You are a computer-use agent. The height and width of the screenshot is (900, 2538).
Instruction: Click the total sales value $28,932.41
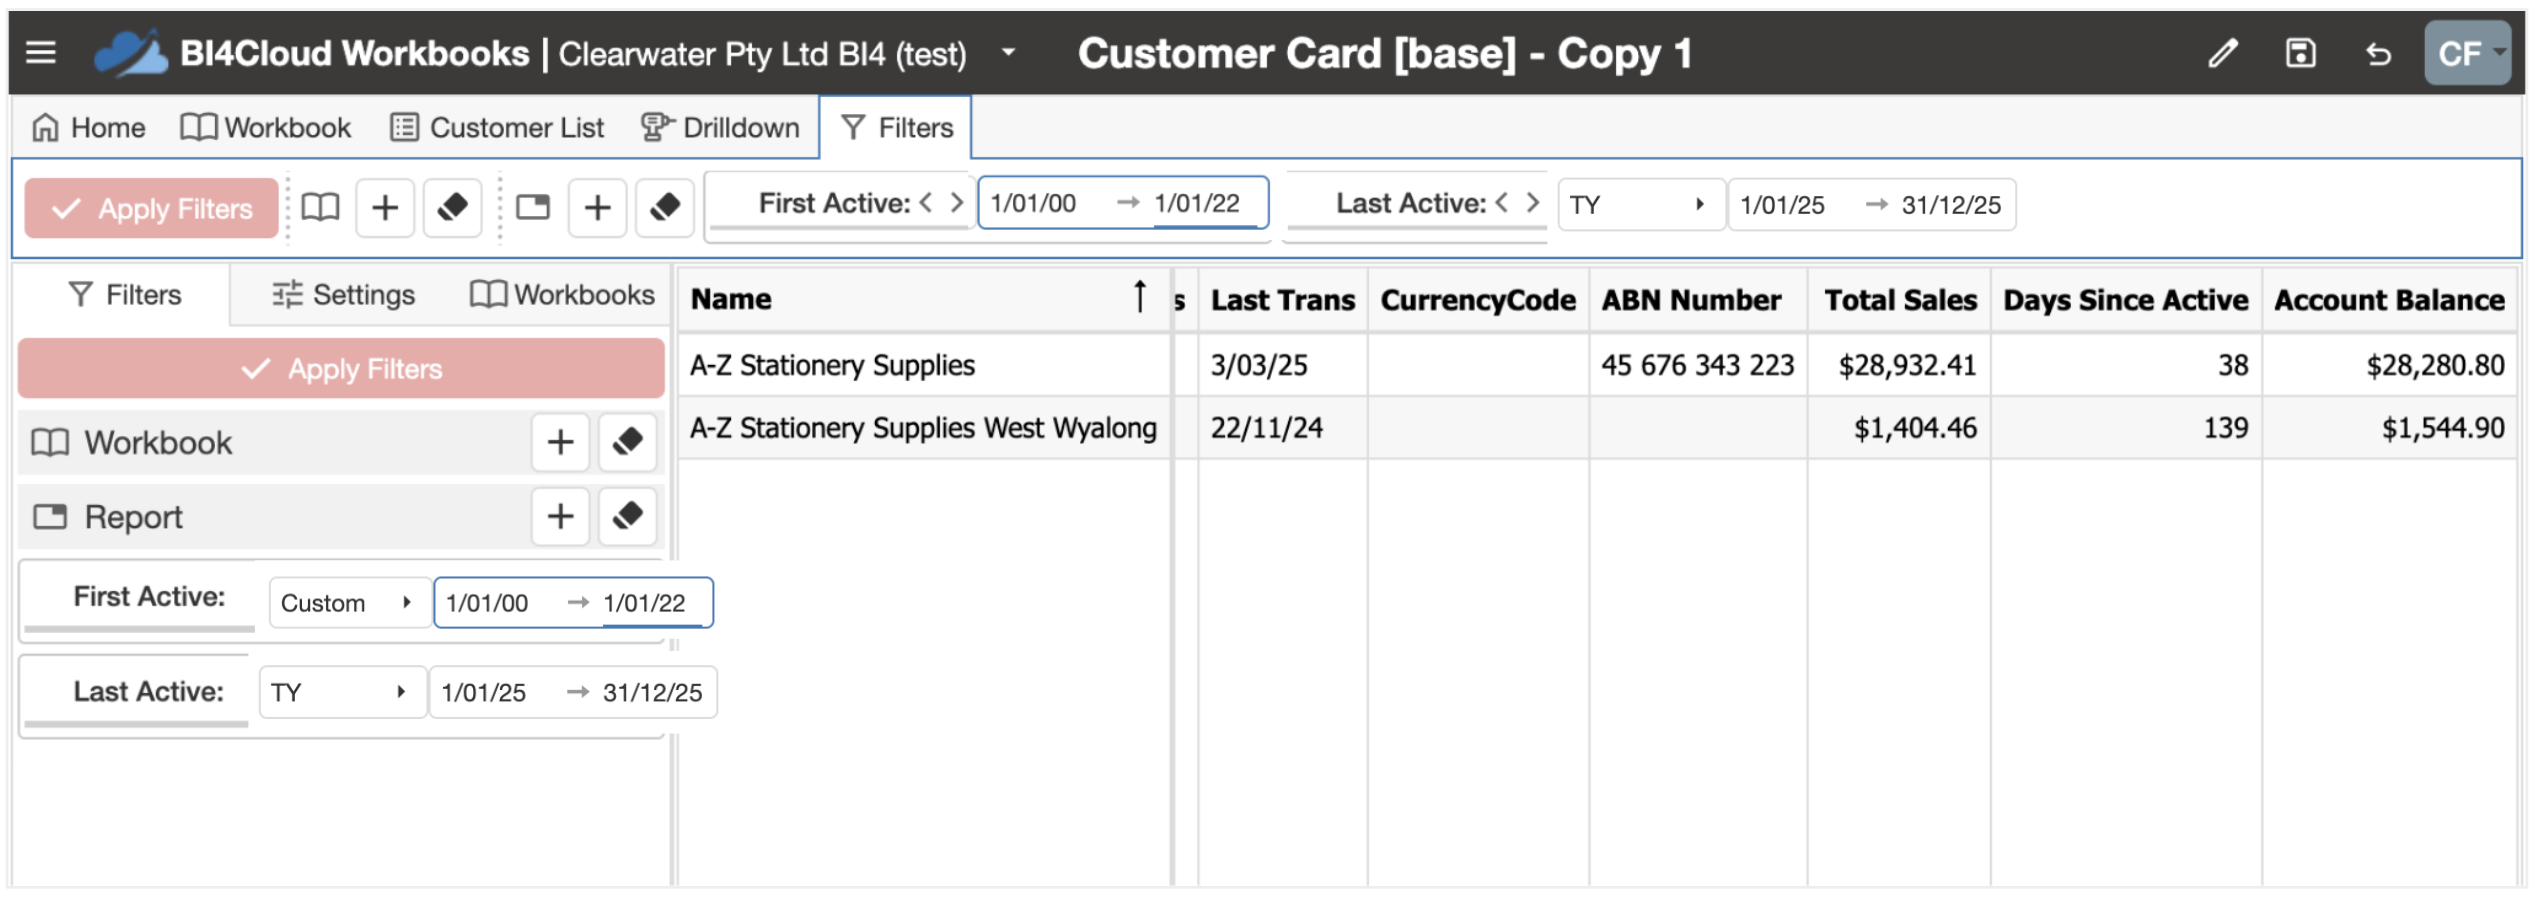click(1907, 365)
